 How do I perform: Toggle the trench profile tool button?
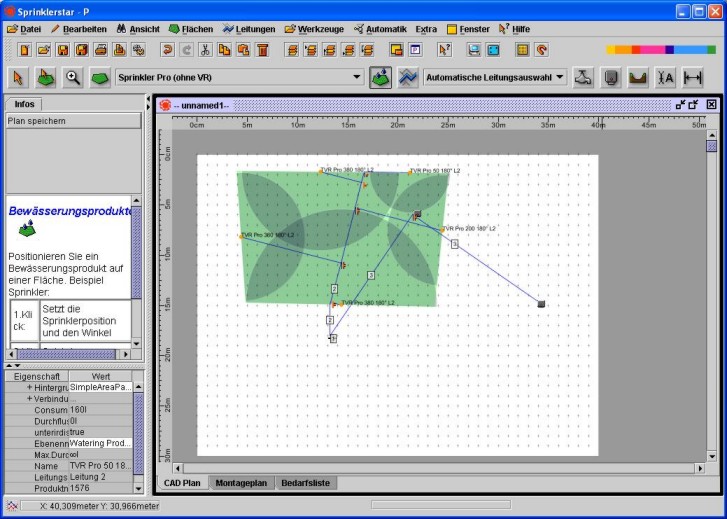(x=638, y=77)
